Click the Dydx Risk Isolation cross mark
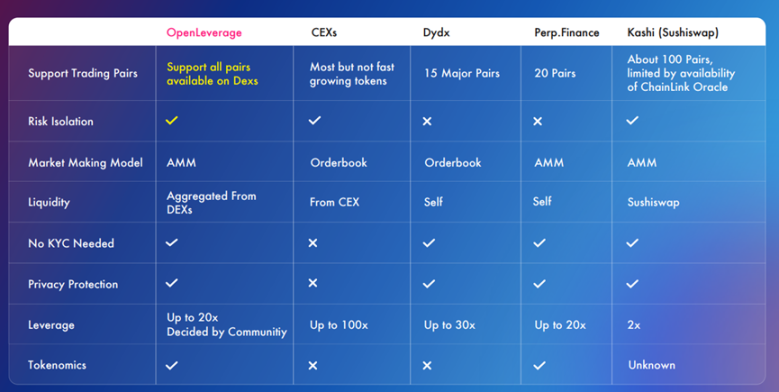Viewport: 779px width, 392px height. [427, 121]
